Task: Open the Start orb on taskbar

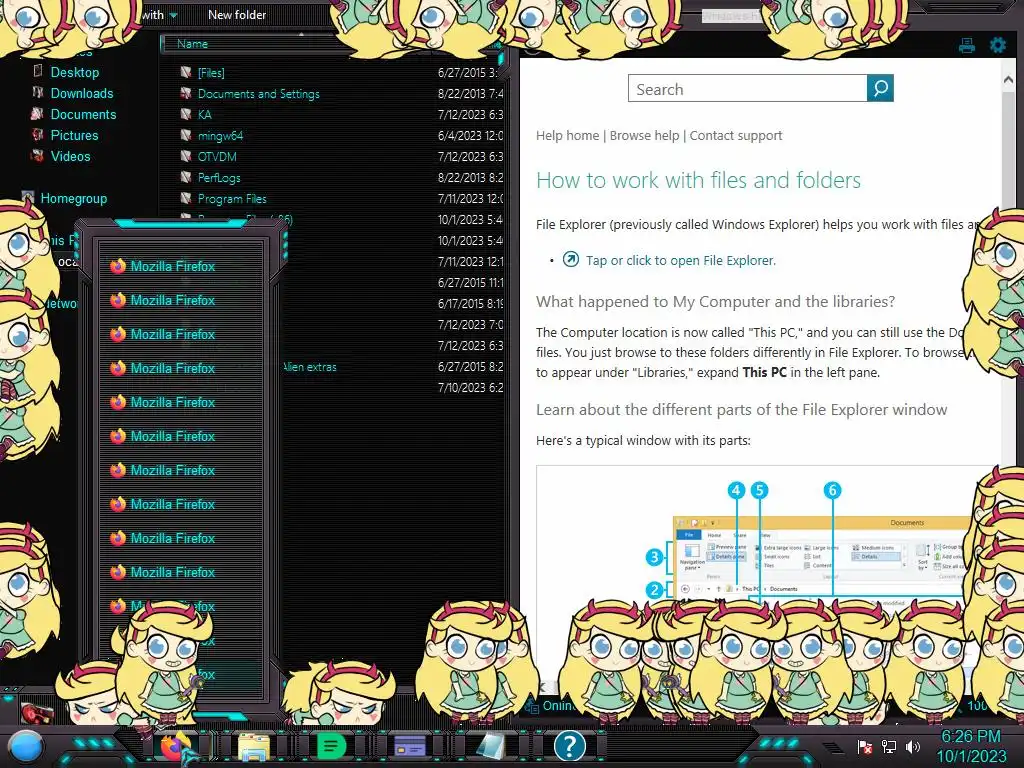Action: 26,747
